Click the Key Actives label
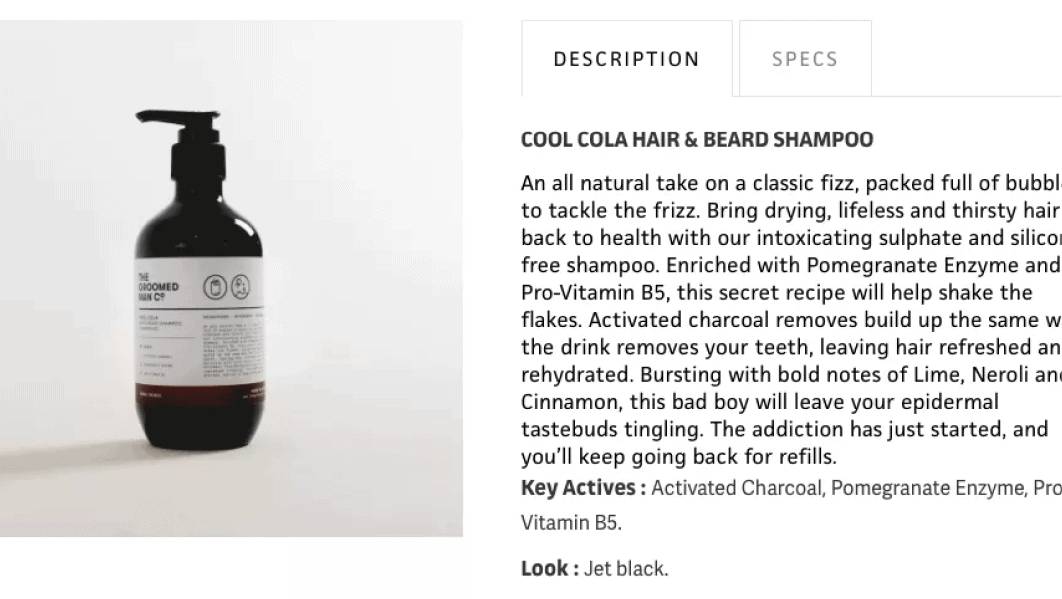This screenshot has height=599, width=1062. point(583,488)
